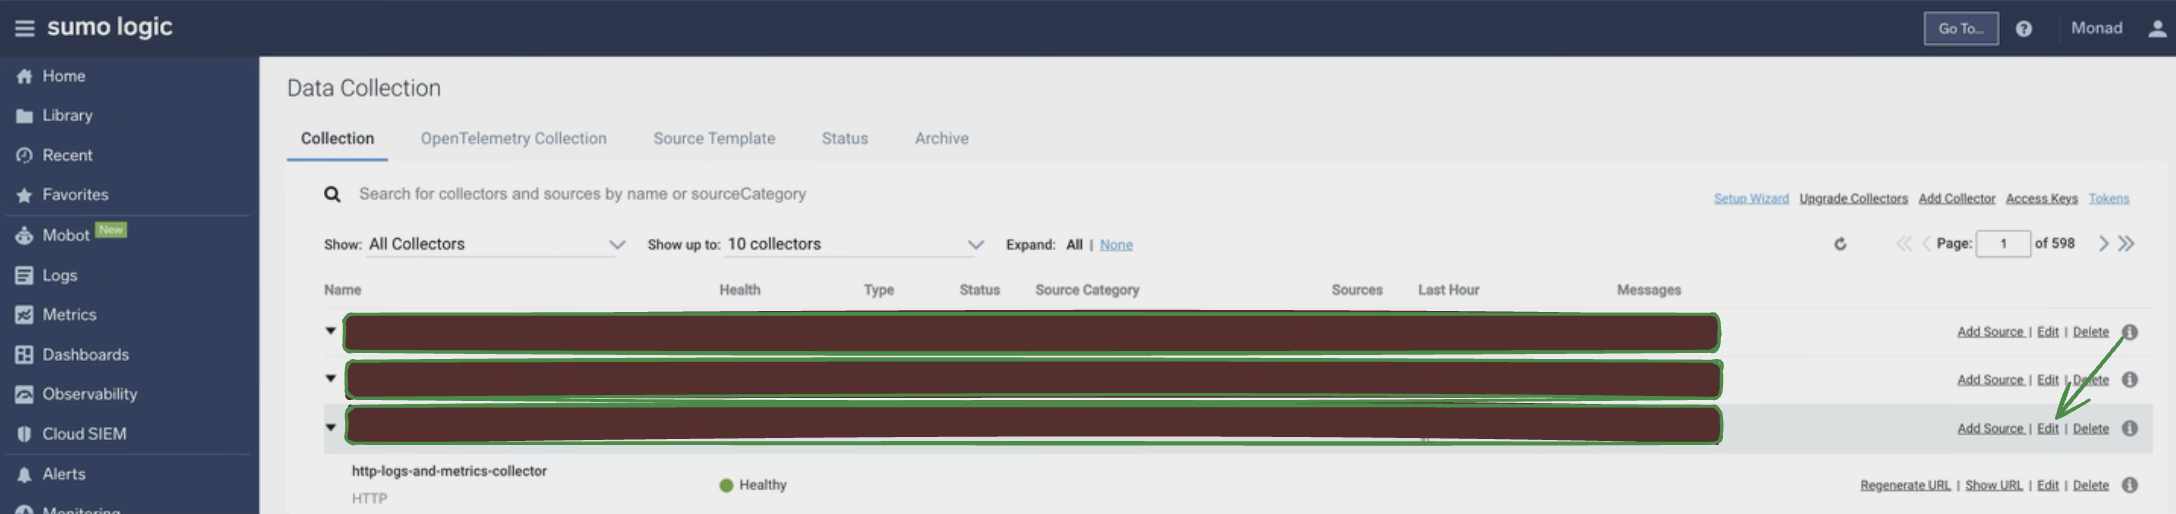Viewport: 2176px width, 514px height.
Task: Click Regenerate URL for the HTTP source
Action: (1904, 486)
